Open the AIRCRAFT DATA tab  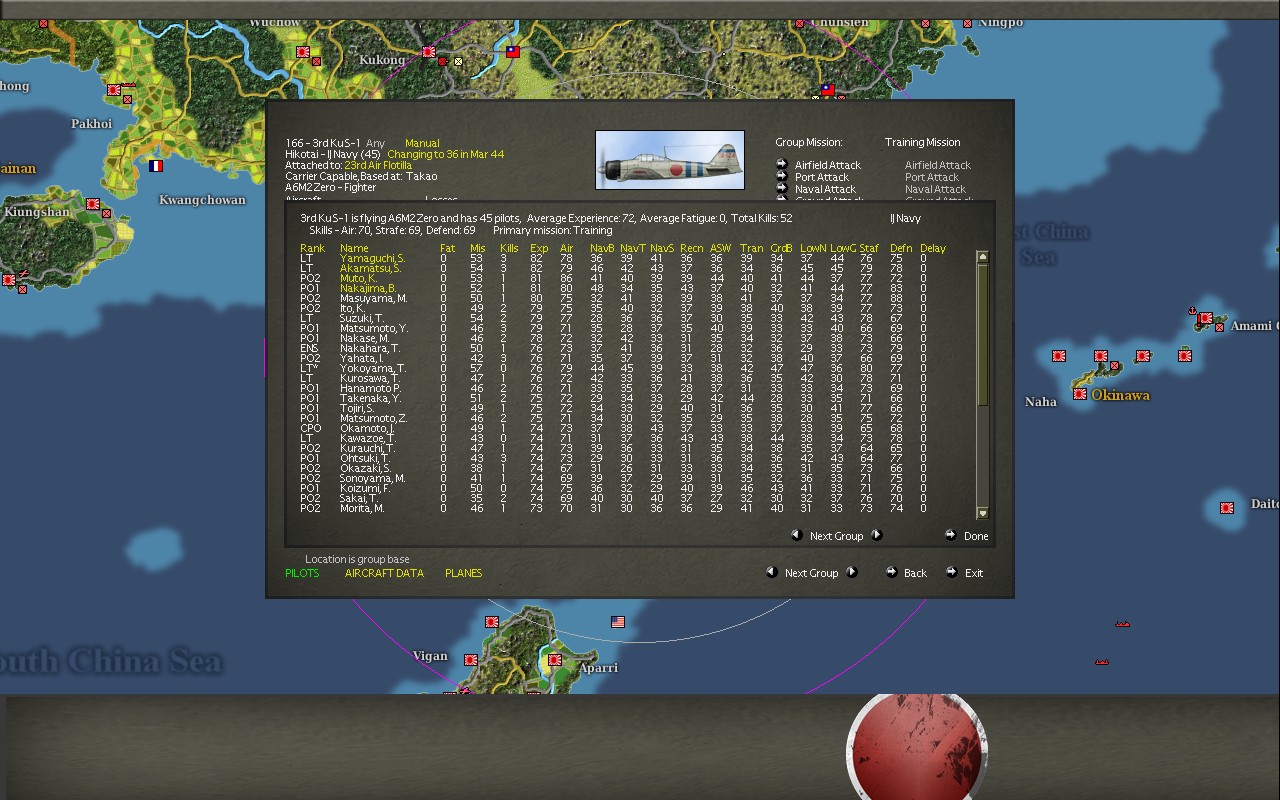click(384, 573)
